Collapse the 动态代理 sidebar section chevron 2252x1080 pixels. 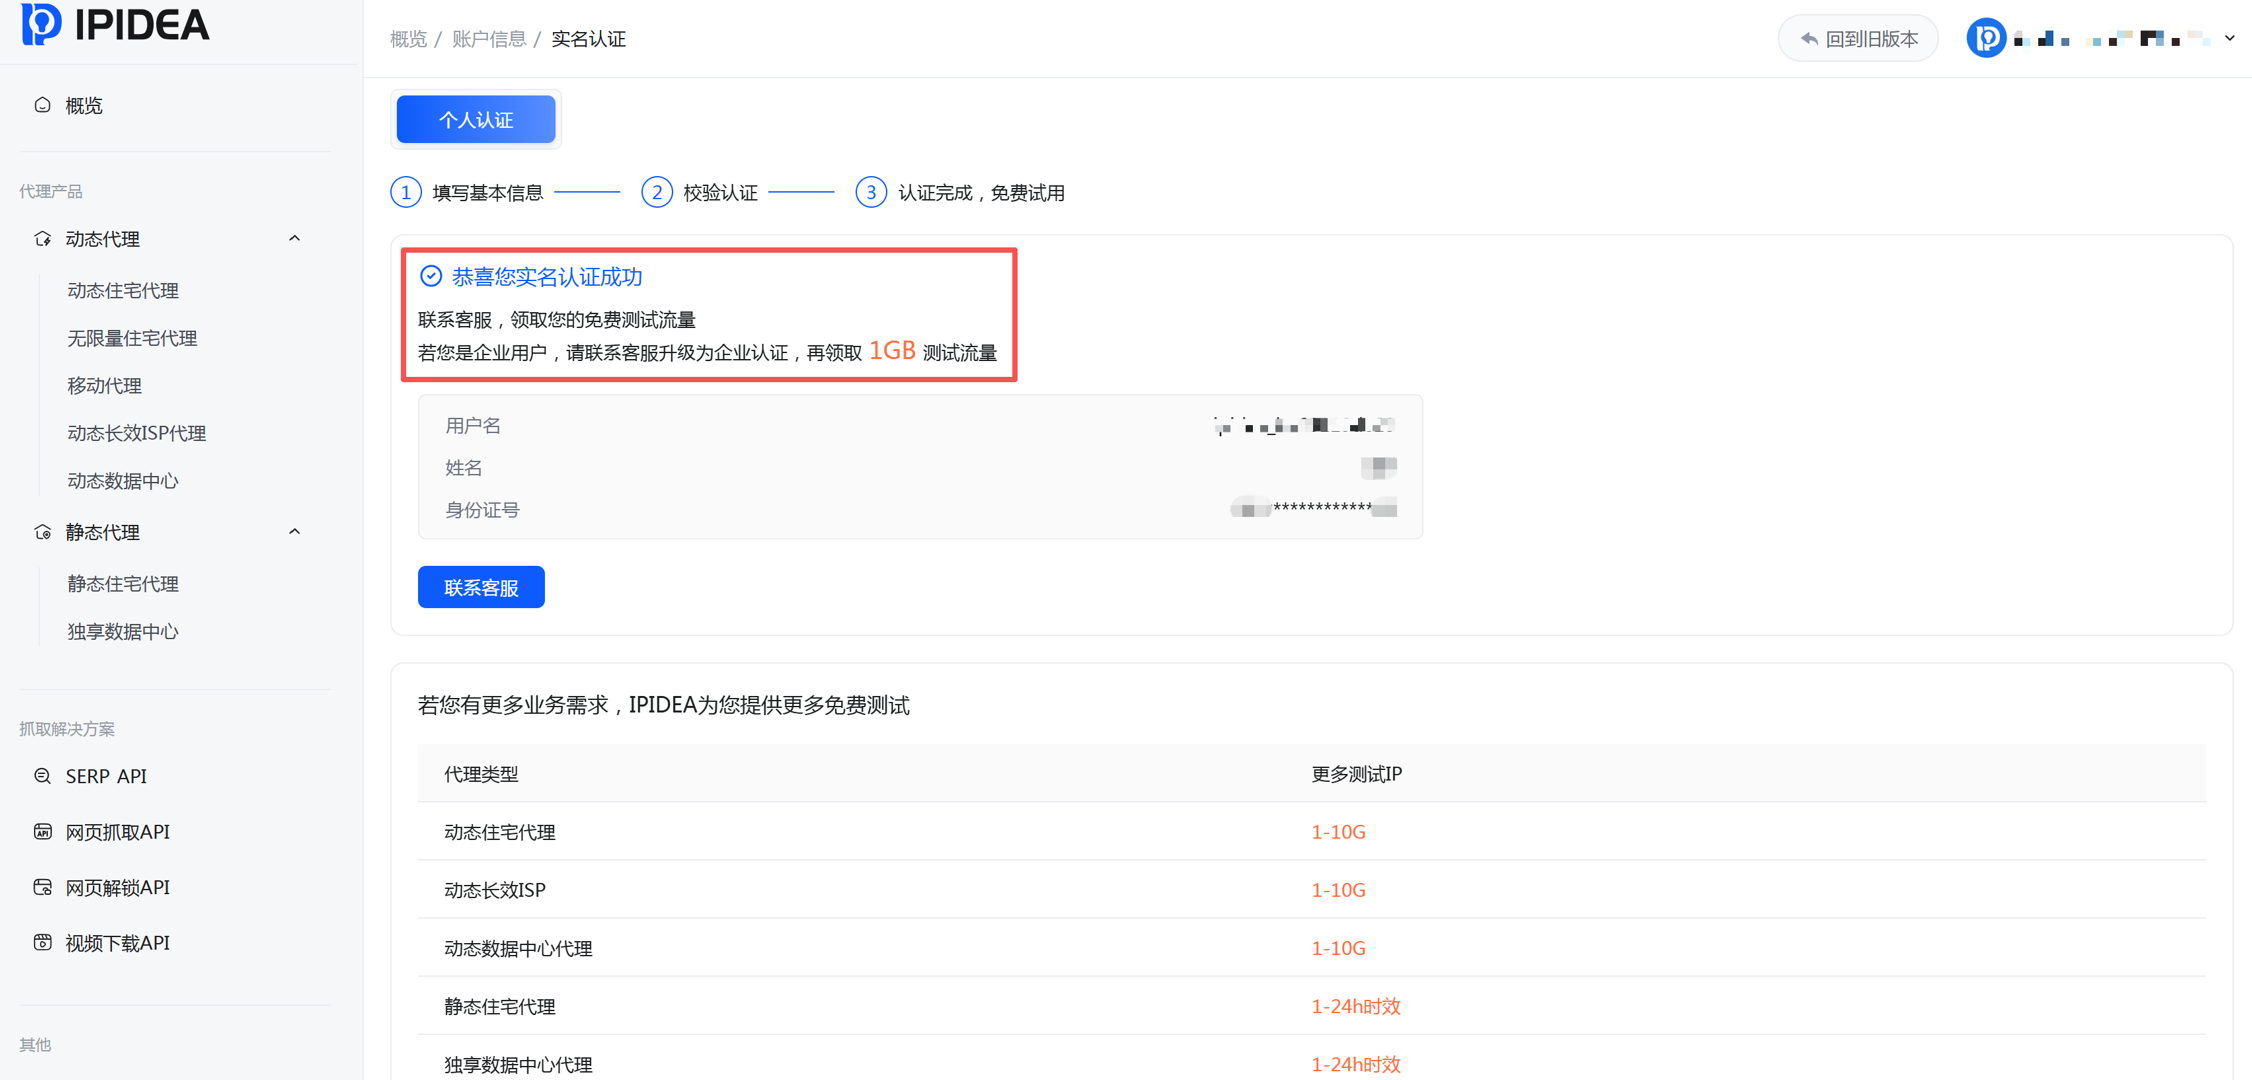pos(294,239)
